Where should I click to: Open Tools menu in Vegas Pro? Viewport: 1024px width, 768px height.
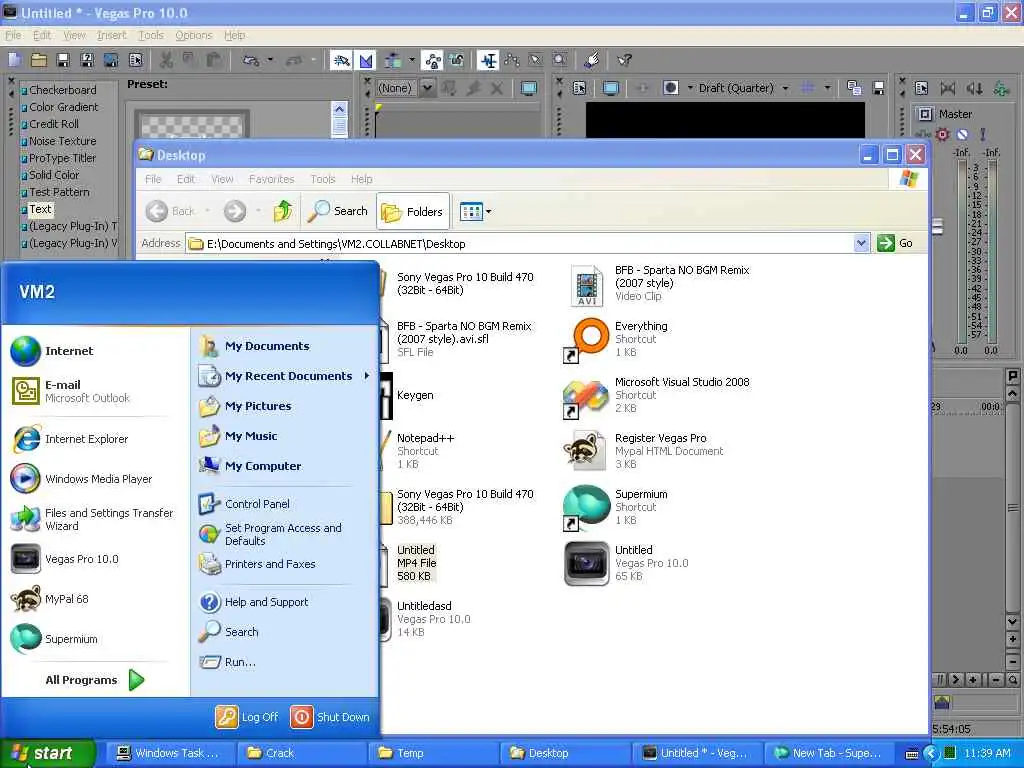tap(151, 35)
